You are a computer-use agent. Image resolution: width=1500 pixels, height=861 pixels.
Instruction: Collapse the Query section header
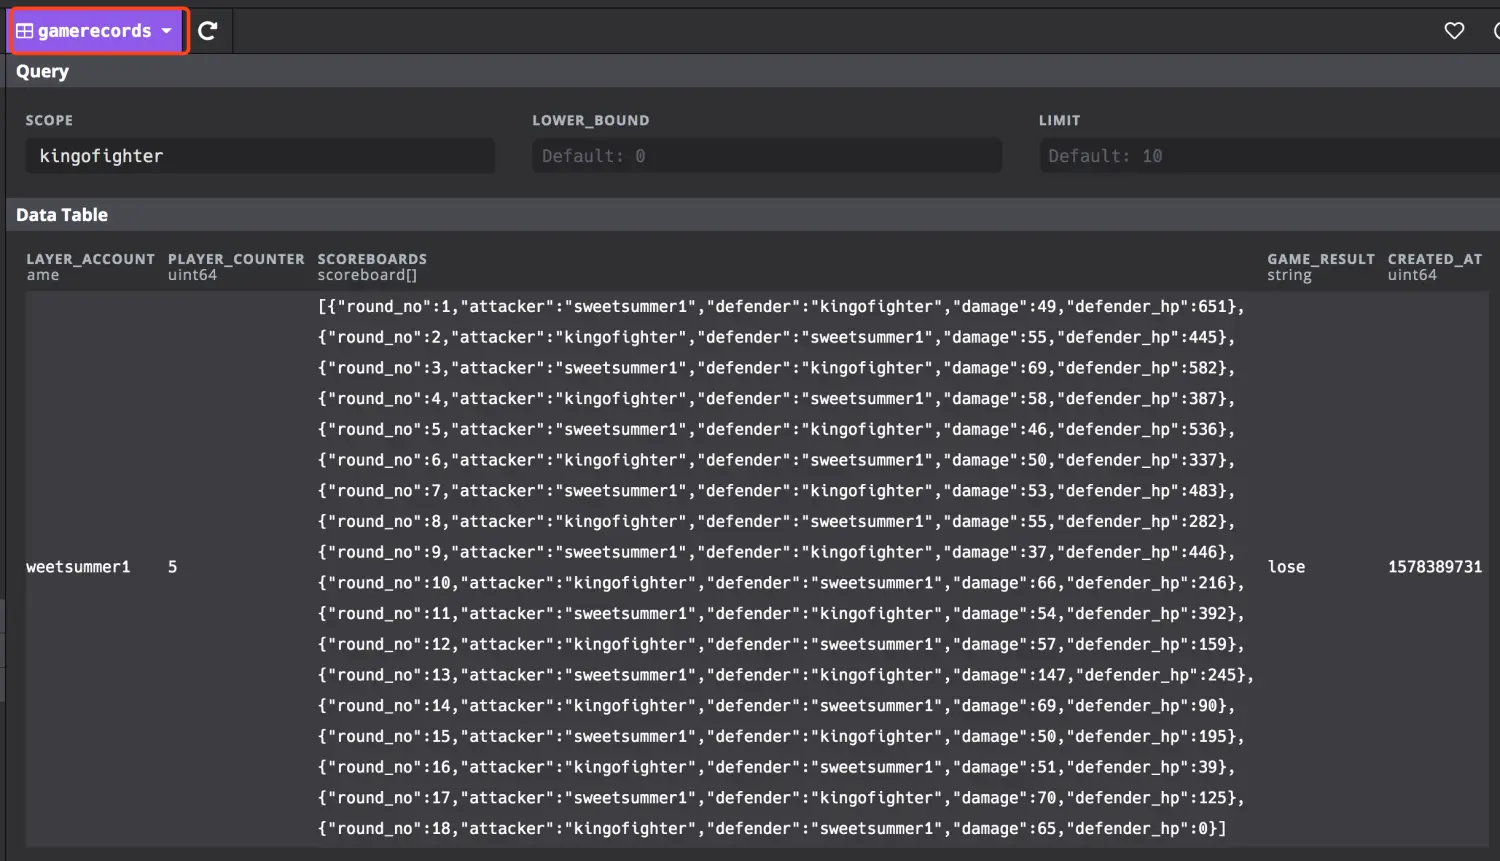tap(43, 71)
